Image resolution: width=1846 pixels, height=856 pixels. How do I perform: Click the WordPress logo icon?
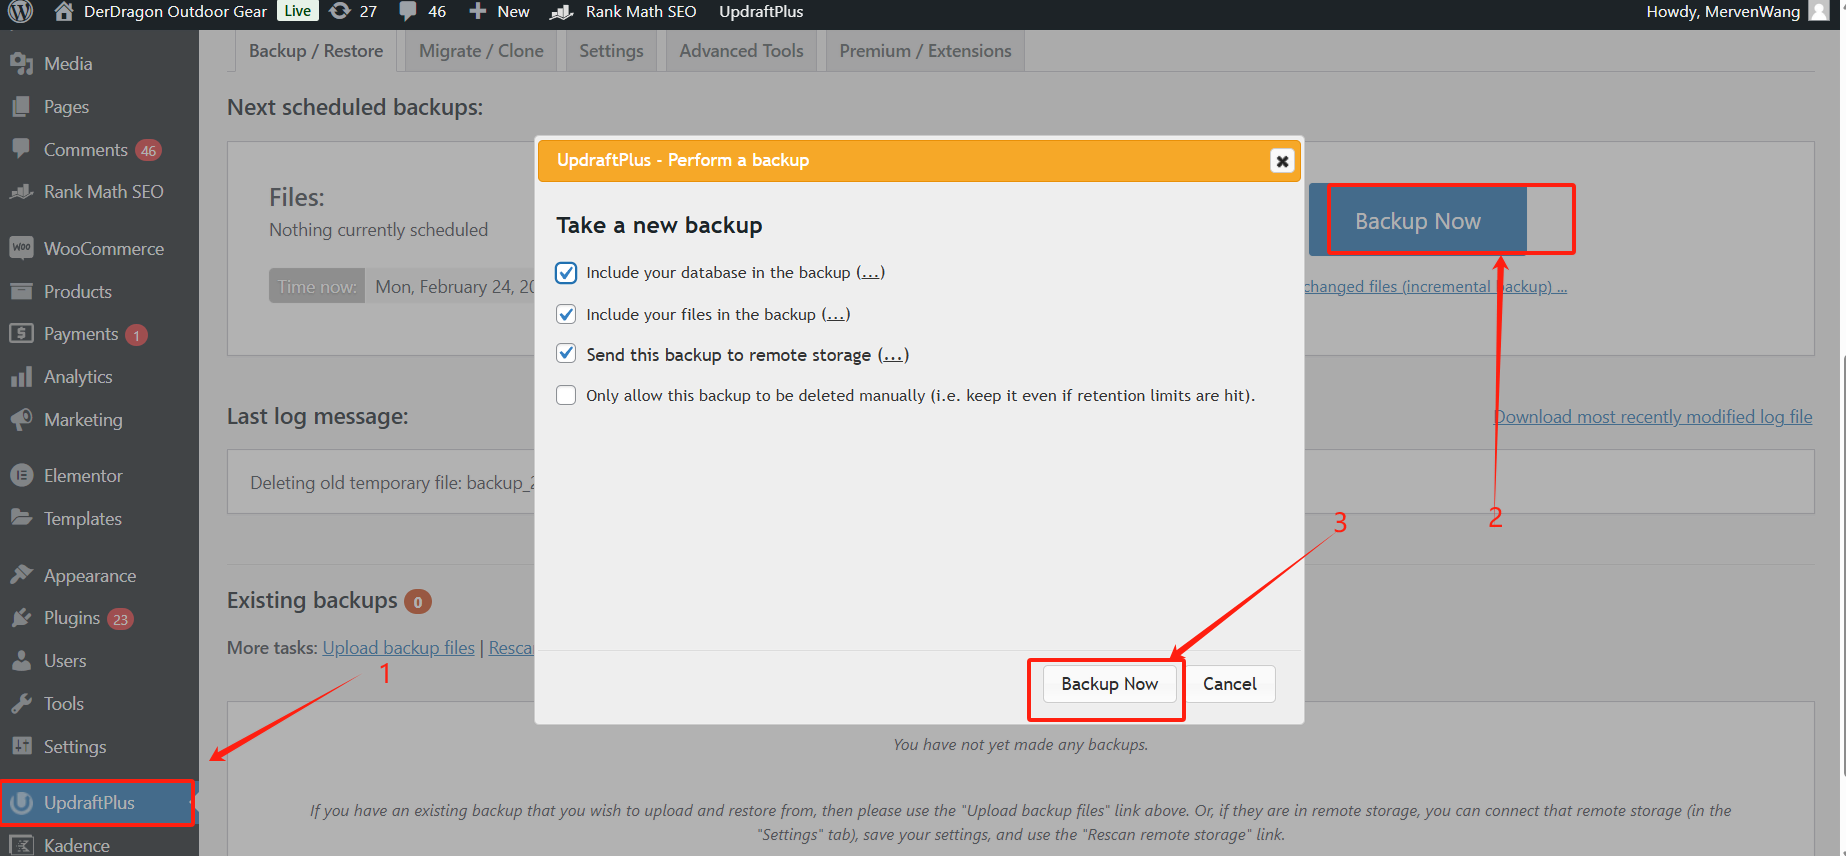pyautogui.click(x=20, y=11)
